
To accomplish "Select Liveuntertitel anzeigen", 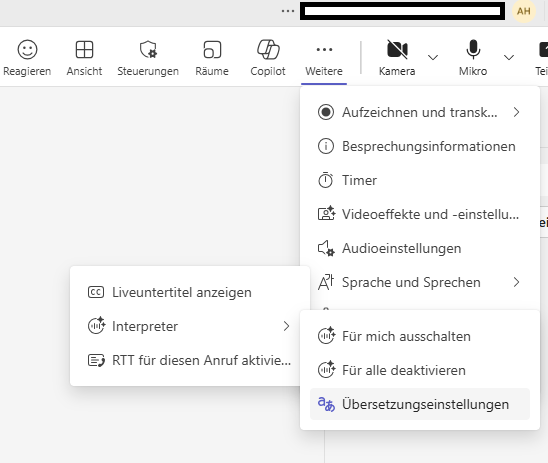I will [190, 292].
